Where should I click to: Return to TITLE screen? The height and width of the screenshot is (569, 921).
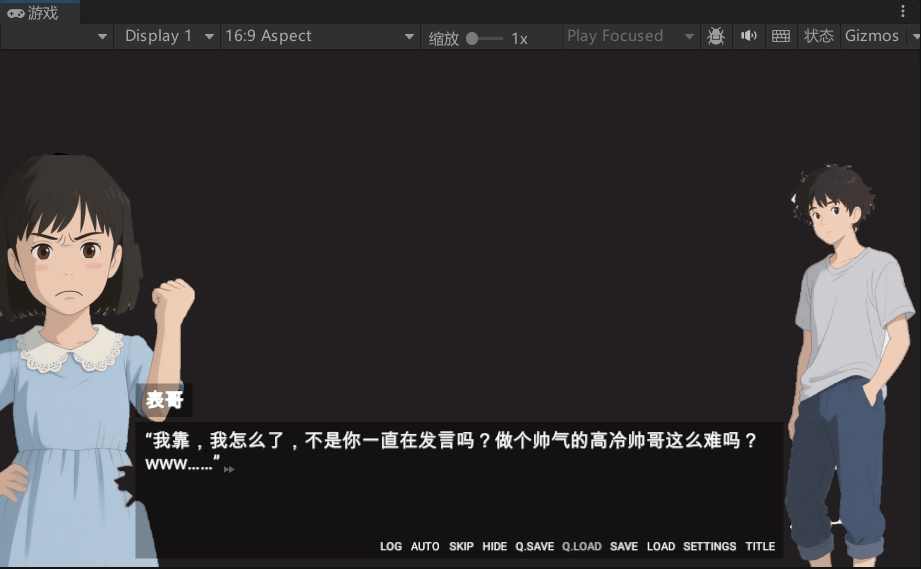point(760,547)
